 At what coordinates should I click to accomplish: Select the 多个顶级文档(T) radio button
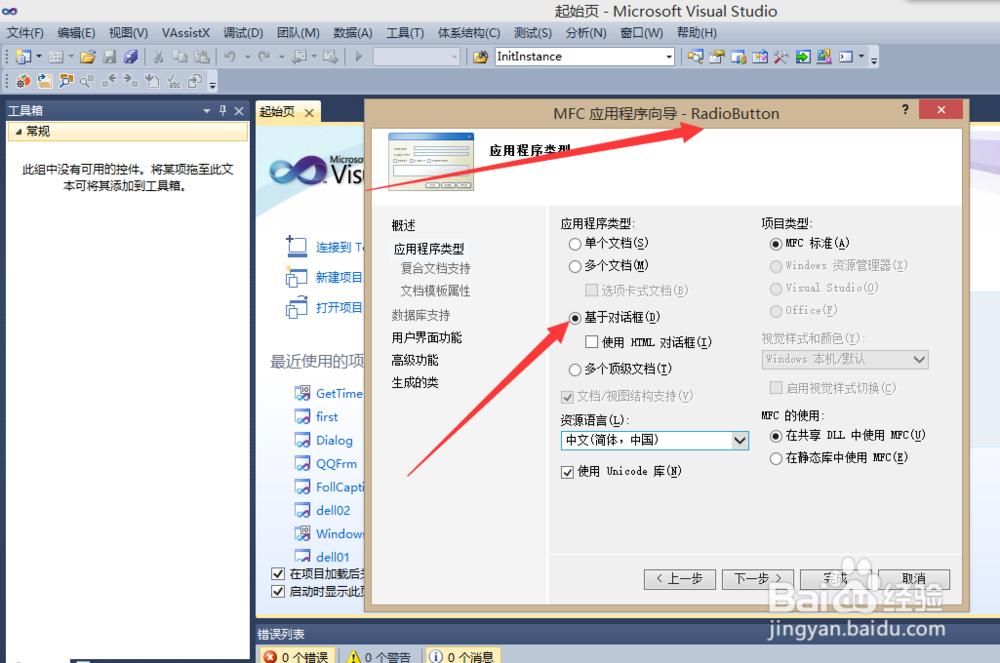tap(575, 369)
